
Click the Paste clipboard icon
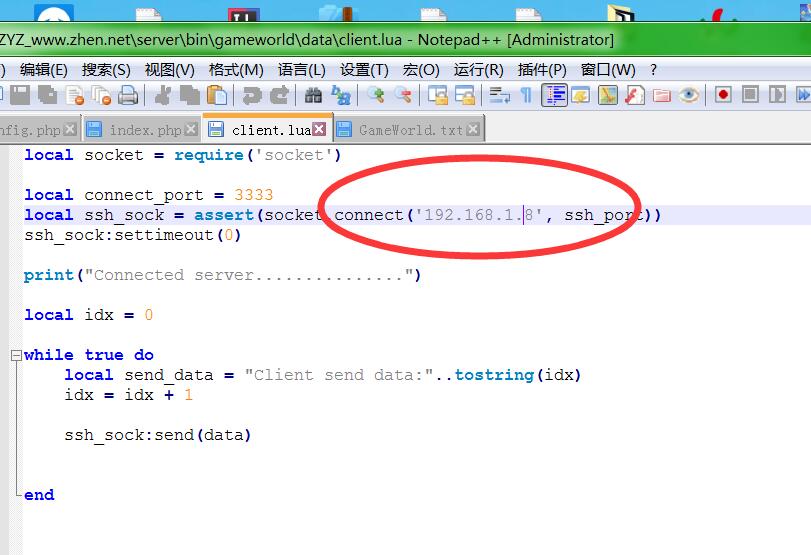coord(216,95)
